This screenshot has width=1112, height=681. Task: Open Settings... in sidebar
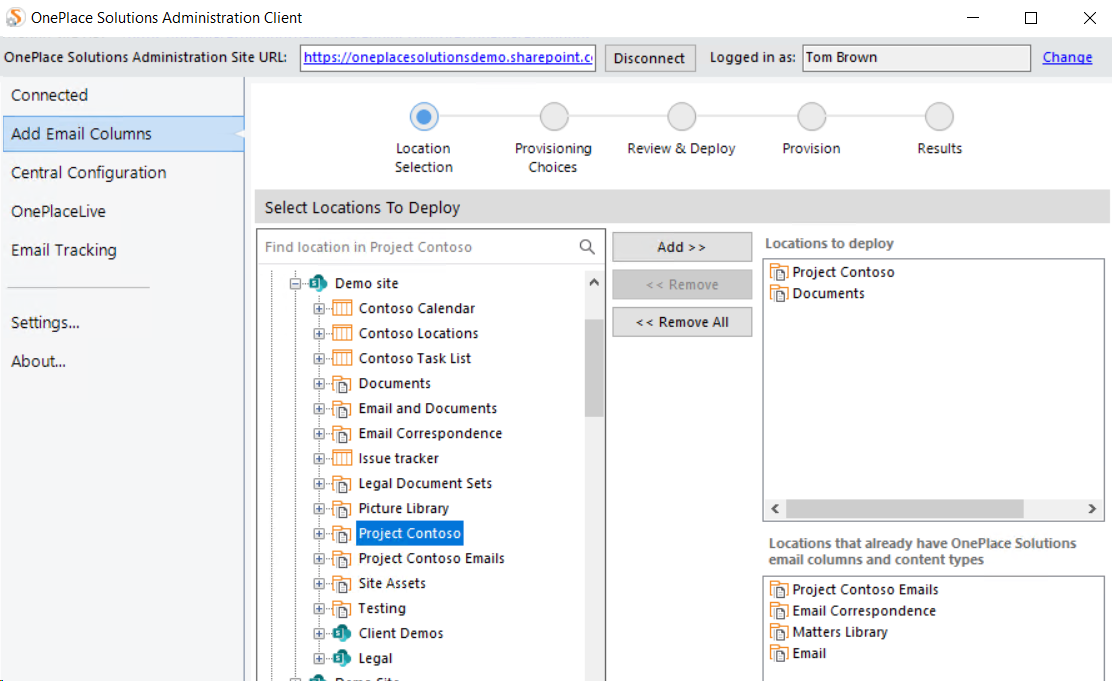[x=123, y=323]
